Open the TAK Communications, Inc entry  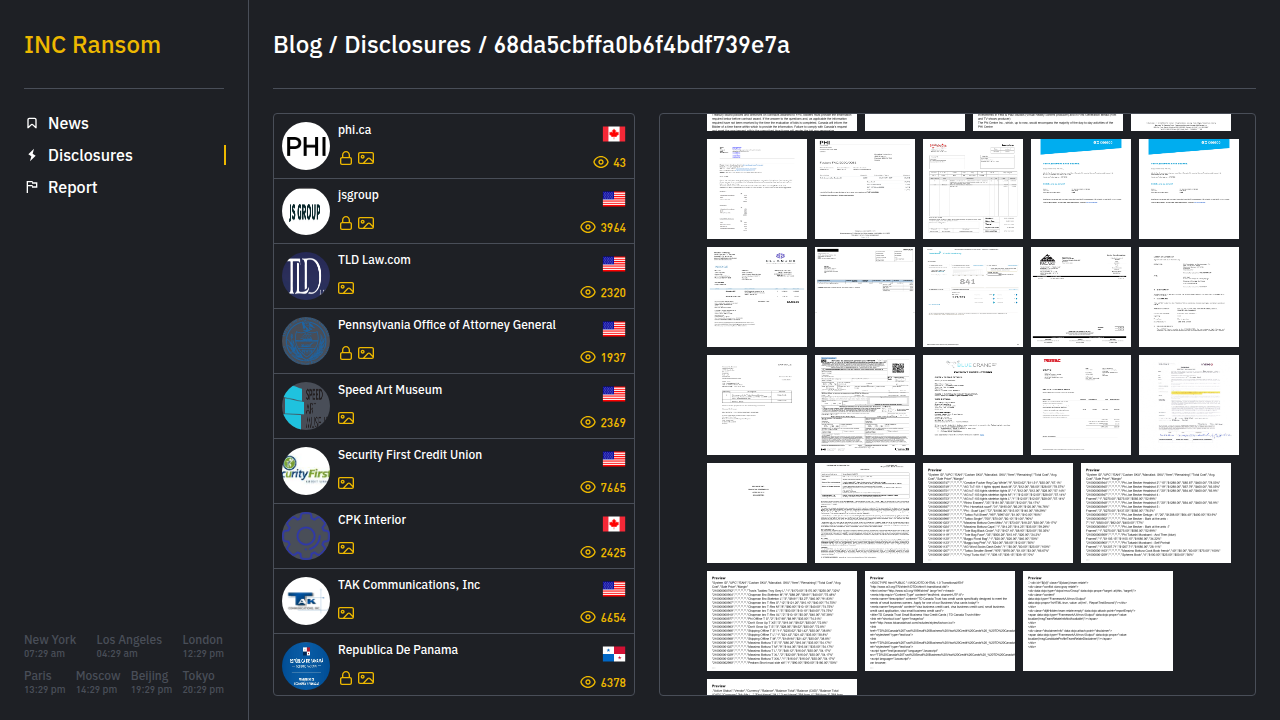tap(408, 585)
